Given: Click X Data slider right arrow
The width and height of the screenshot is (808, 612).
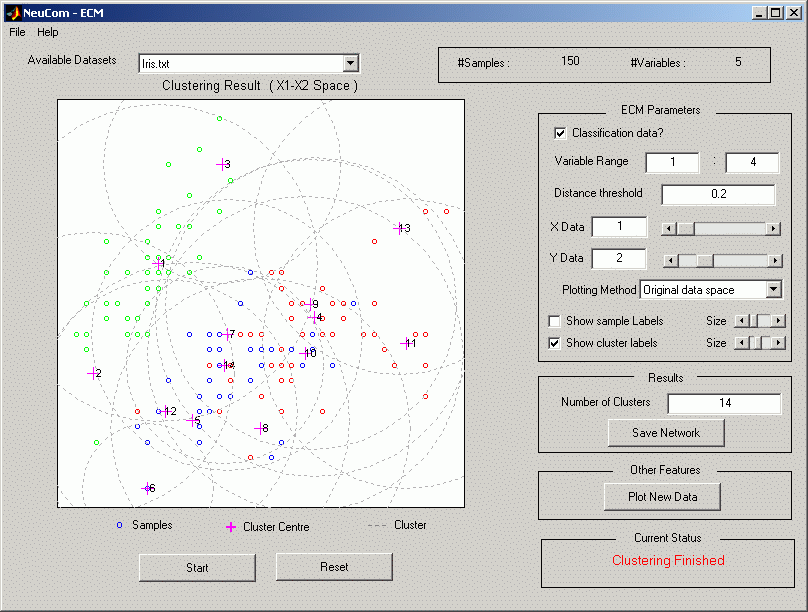Looking at the screenshot, I should click(773, 228).
